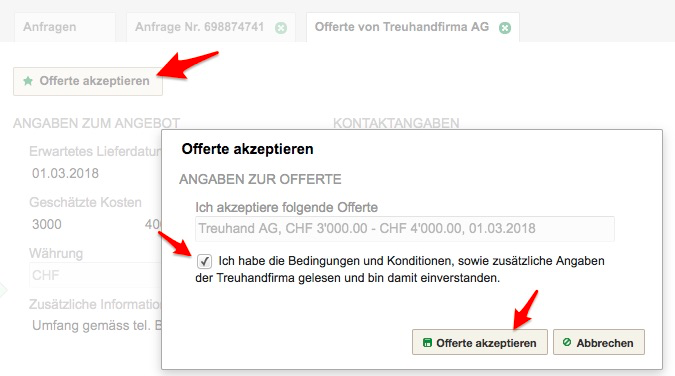This screenshot has height=376, width=675.
Task: Cancel the dialog with Abbrechen
Action: click(x=599, y=342)
